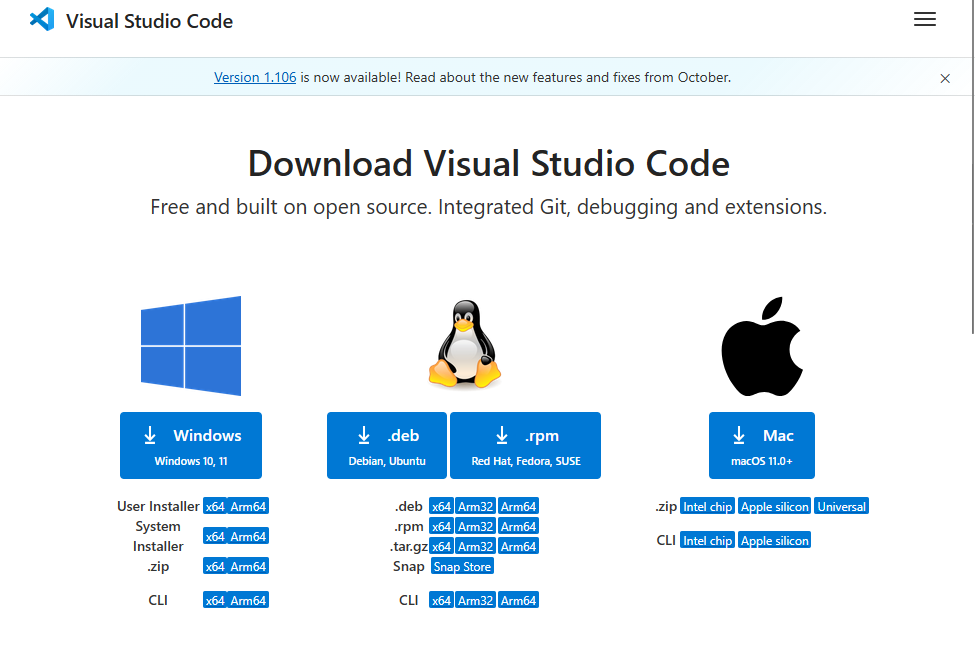Download the Windows 10, 11 installer
The height and width of the screenshot is (652, 975).
[191, 446]
